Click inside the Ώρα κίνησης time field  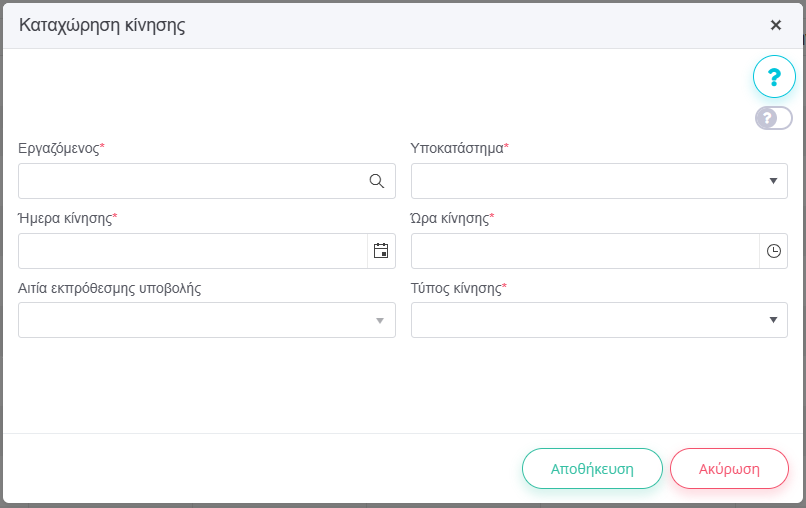pyautogui.click(x=584, y=251)
